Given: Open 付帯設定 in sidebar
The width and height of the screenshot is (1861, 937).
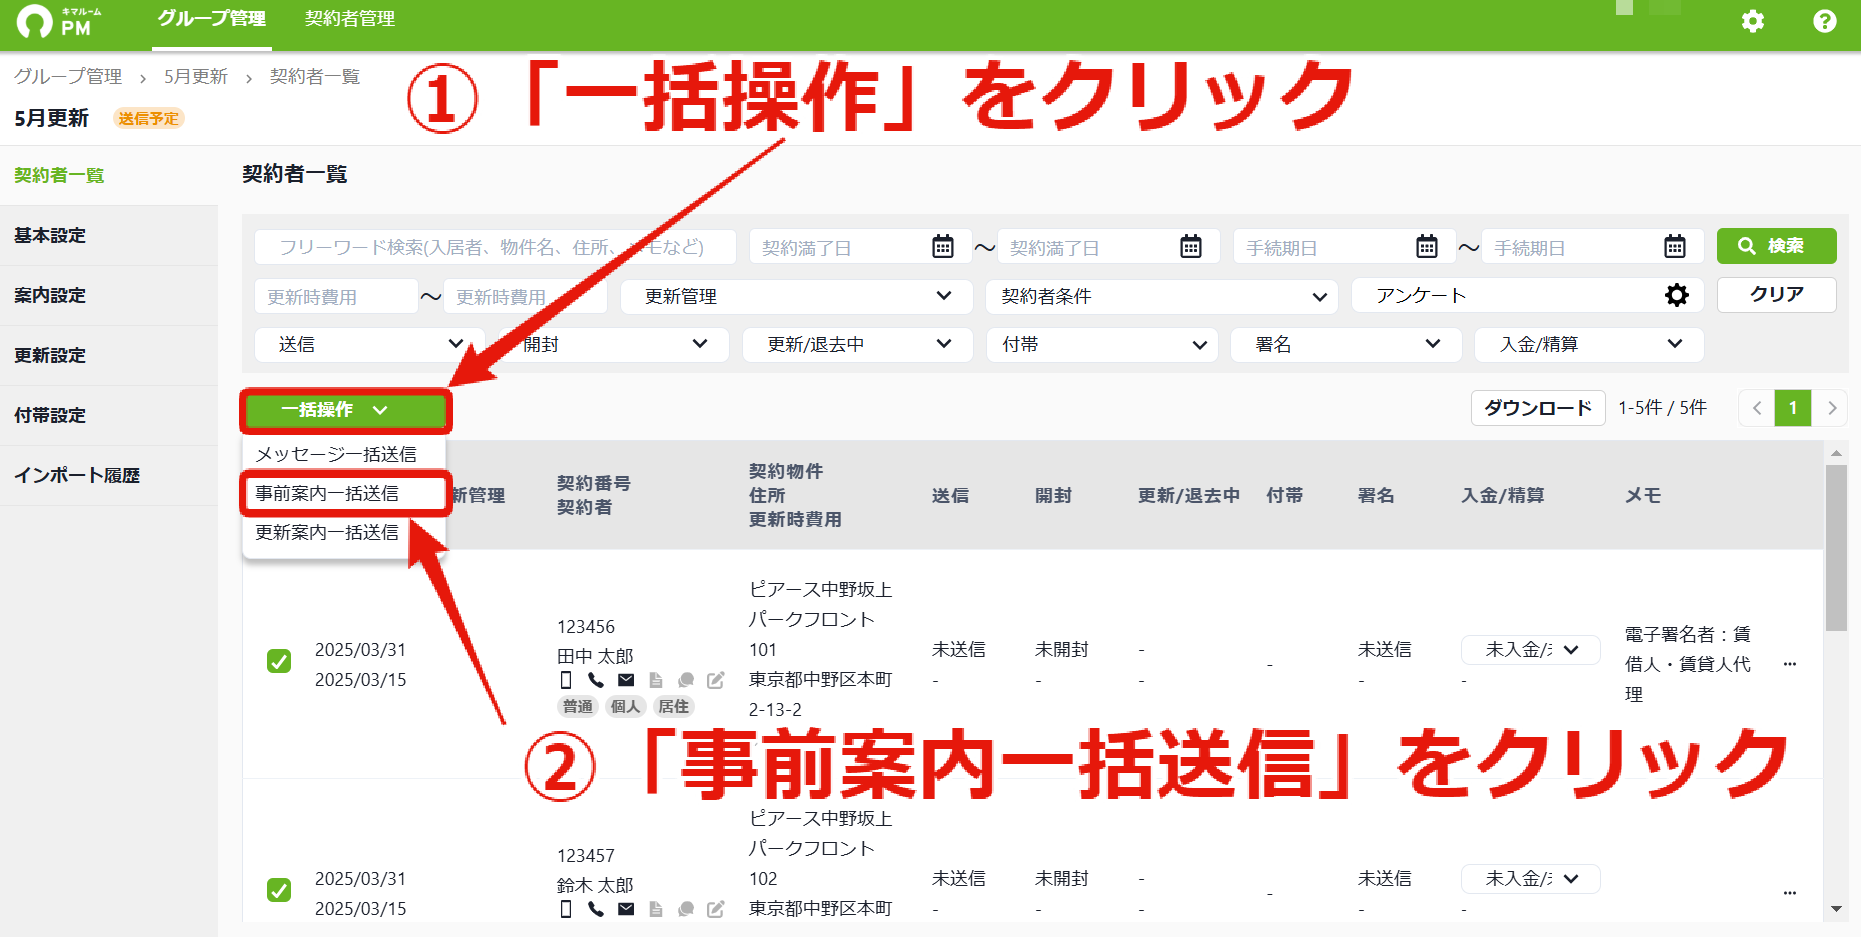Looking at the screenshot, I should pos(109,416).
